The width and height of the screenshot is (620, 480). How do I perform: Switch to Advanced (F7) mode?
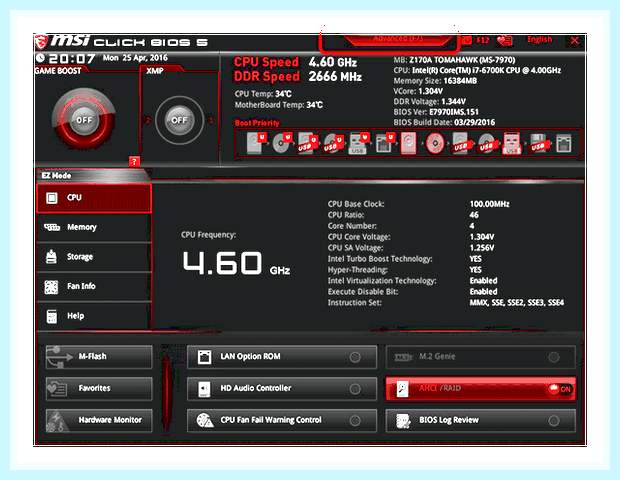pyautogui.click(x=398, y=39)
